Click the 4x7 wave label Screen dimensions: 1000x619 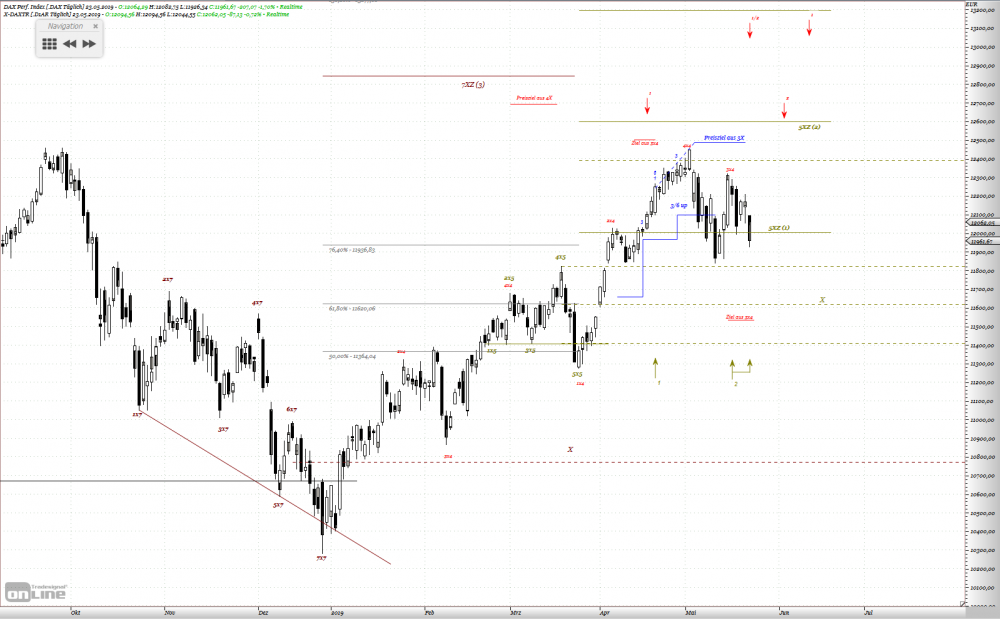(x=256, y=303)
